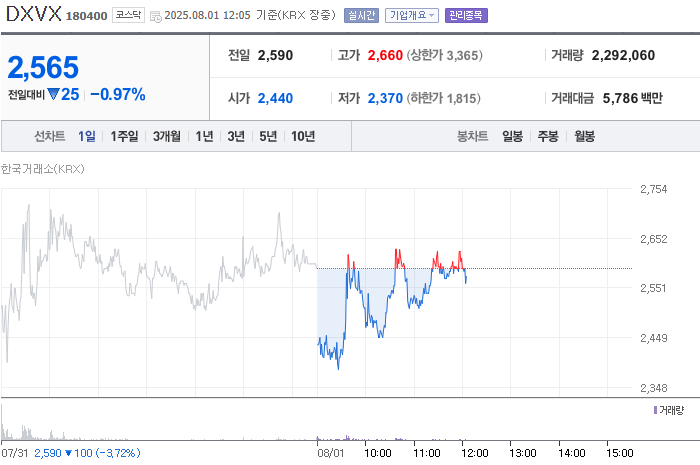Viewport: 700px width, 465px height.
Task: Switch to 주봉 candlestick chart
Action: [x=548, y=136]
